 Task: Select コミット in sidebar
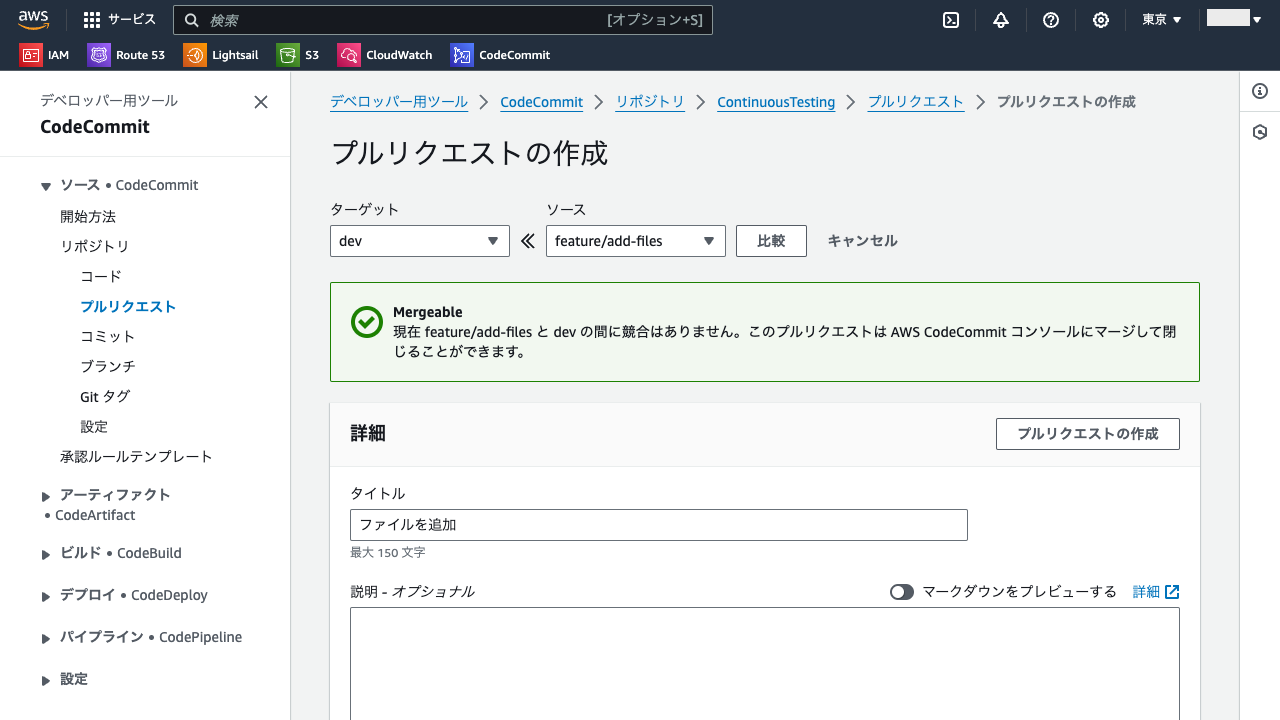(x=108, y=336)
